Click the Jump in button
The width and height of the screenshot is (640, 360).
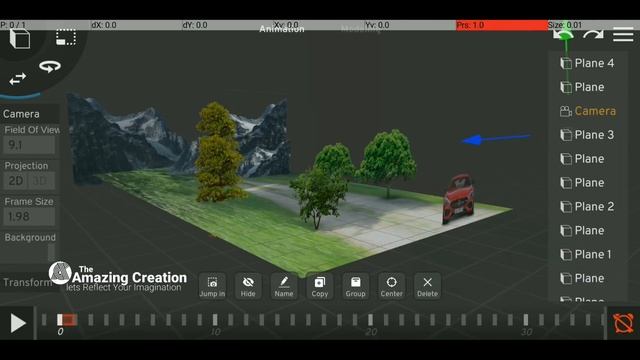pos(212,287)
